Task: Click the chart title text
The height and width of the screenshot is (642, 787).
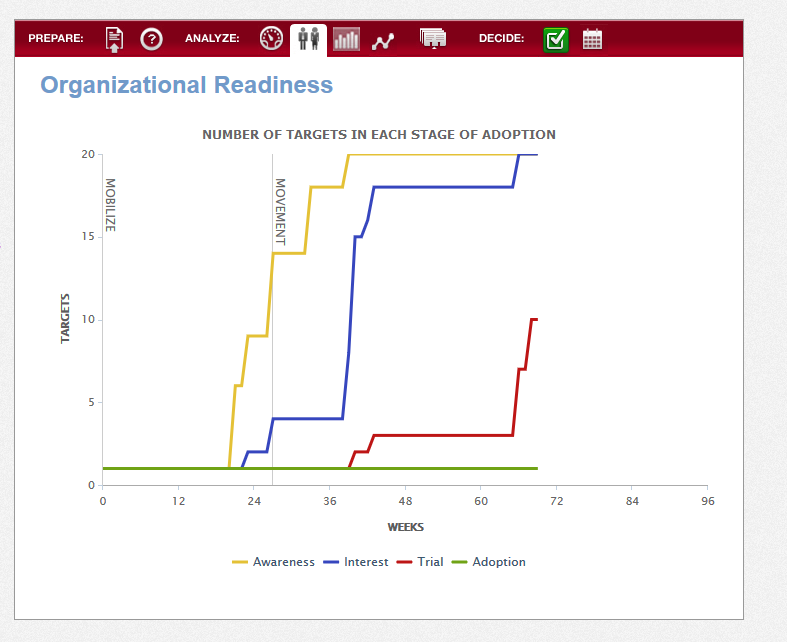Action: 379,135
